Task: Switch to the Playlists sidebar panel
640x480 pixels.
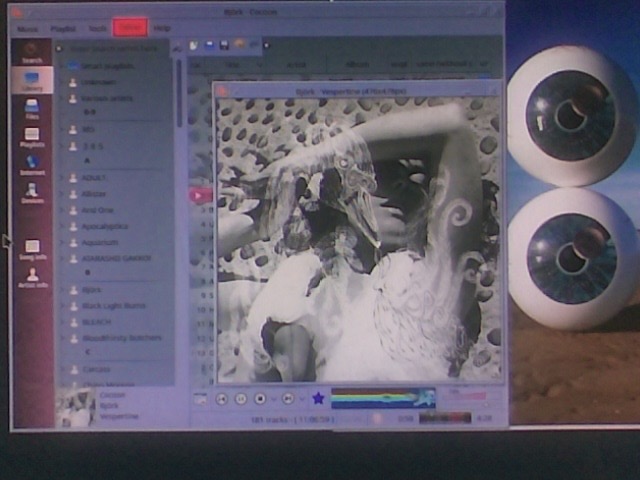Action: pyautogui.click(x=32, y=137)
